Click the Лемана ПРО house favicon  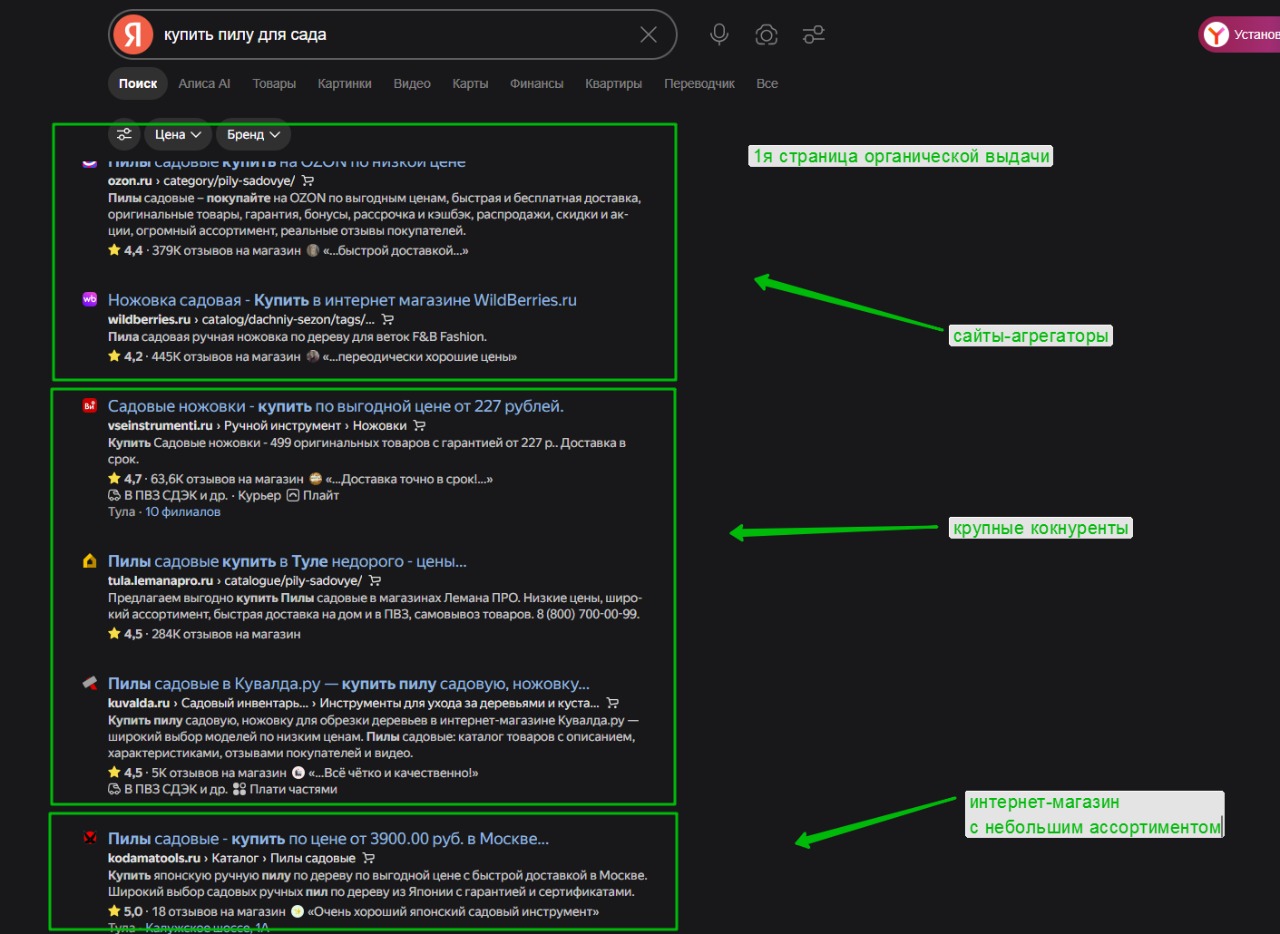[x=89, y=561]
